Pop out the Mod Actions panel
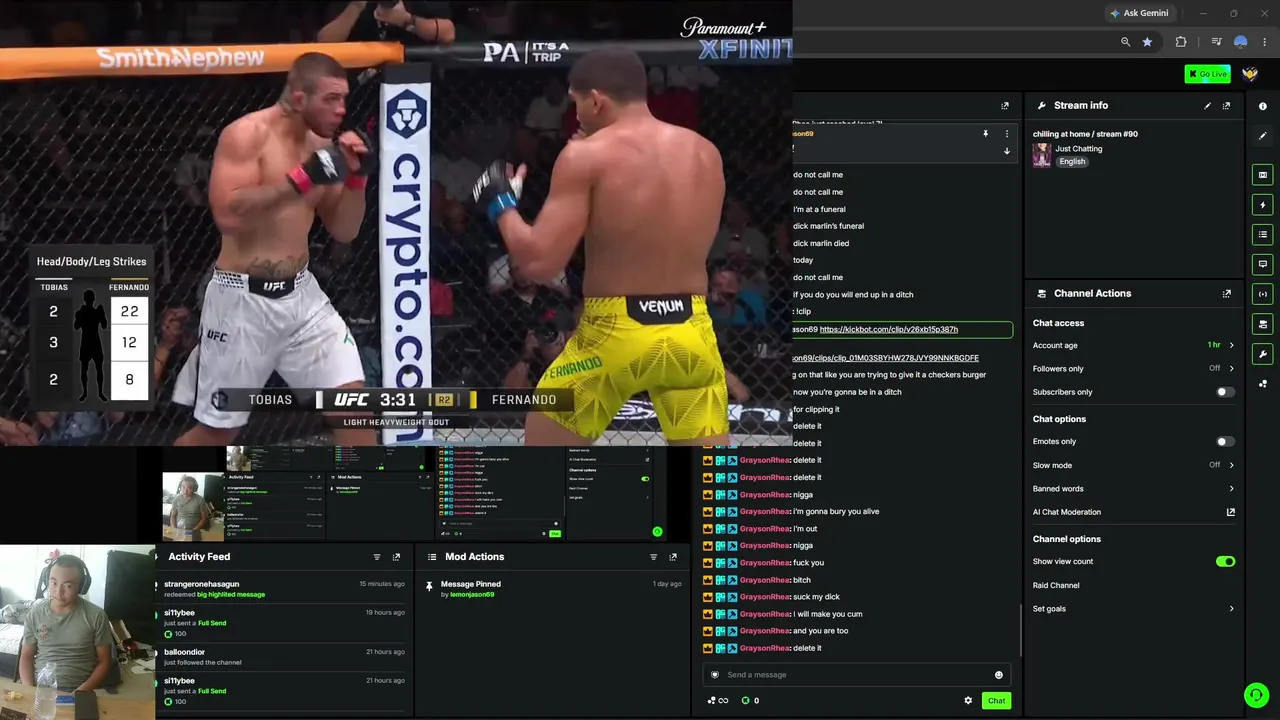The image size is (1280, 720). [672, 557]
